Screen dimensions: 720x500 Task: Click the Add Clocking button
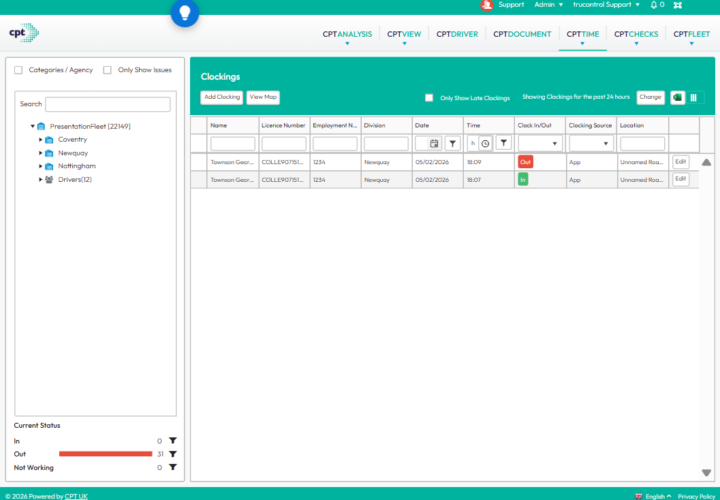pos(222,97)
